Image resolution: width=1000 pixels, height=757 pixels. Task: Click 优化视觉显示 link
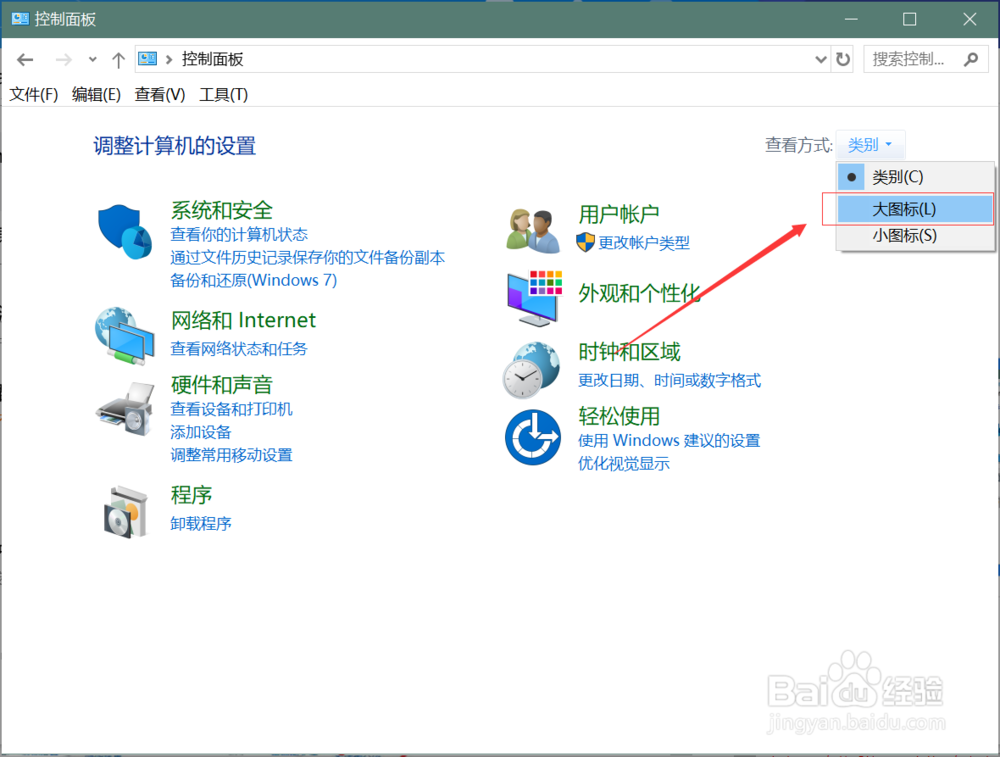[623, 464]
